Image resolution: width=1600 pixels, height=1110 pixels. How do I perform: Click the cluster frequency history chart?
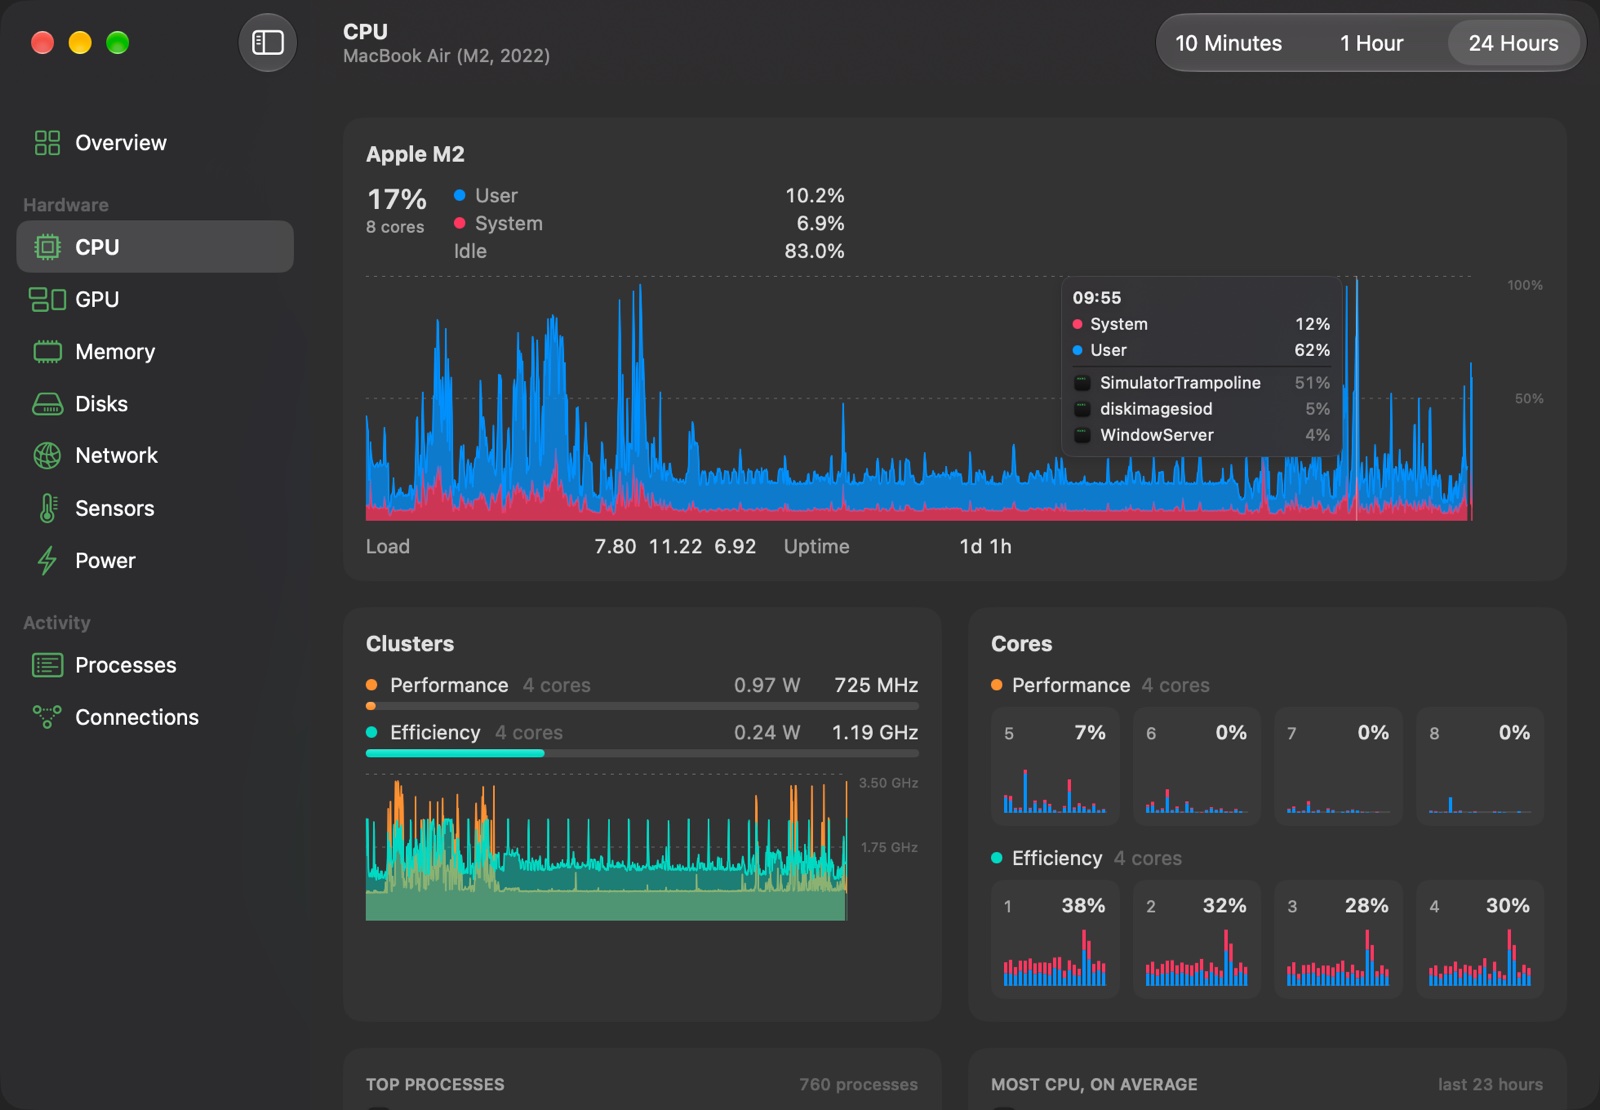pos(607,847)
